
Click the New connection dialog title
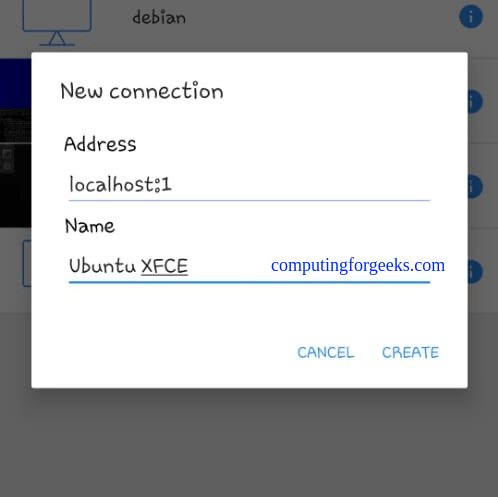(x=142, y=91)
